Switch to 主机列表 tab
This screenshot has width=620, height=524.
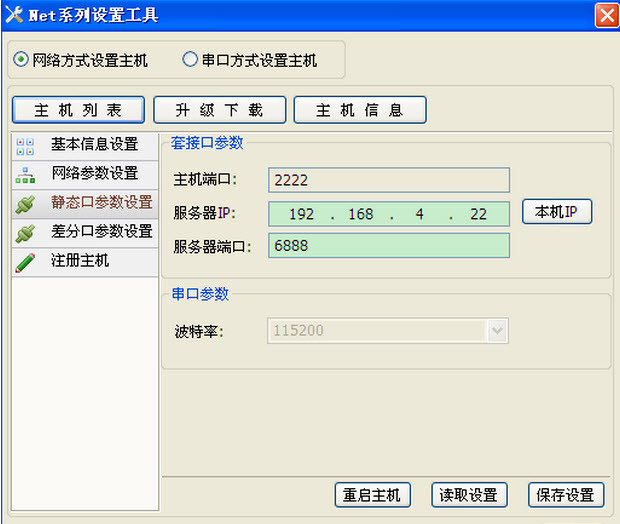click(78, 110)
